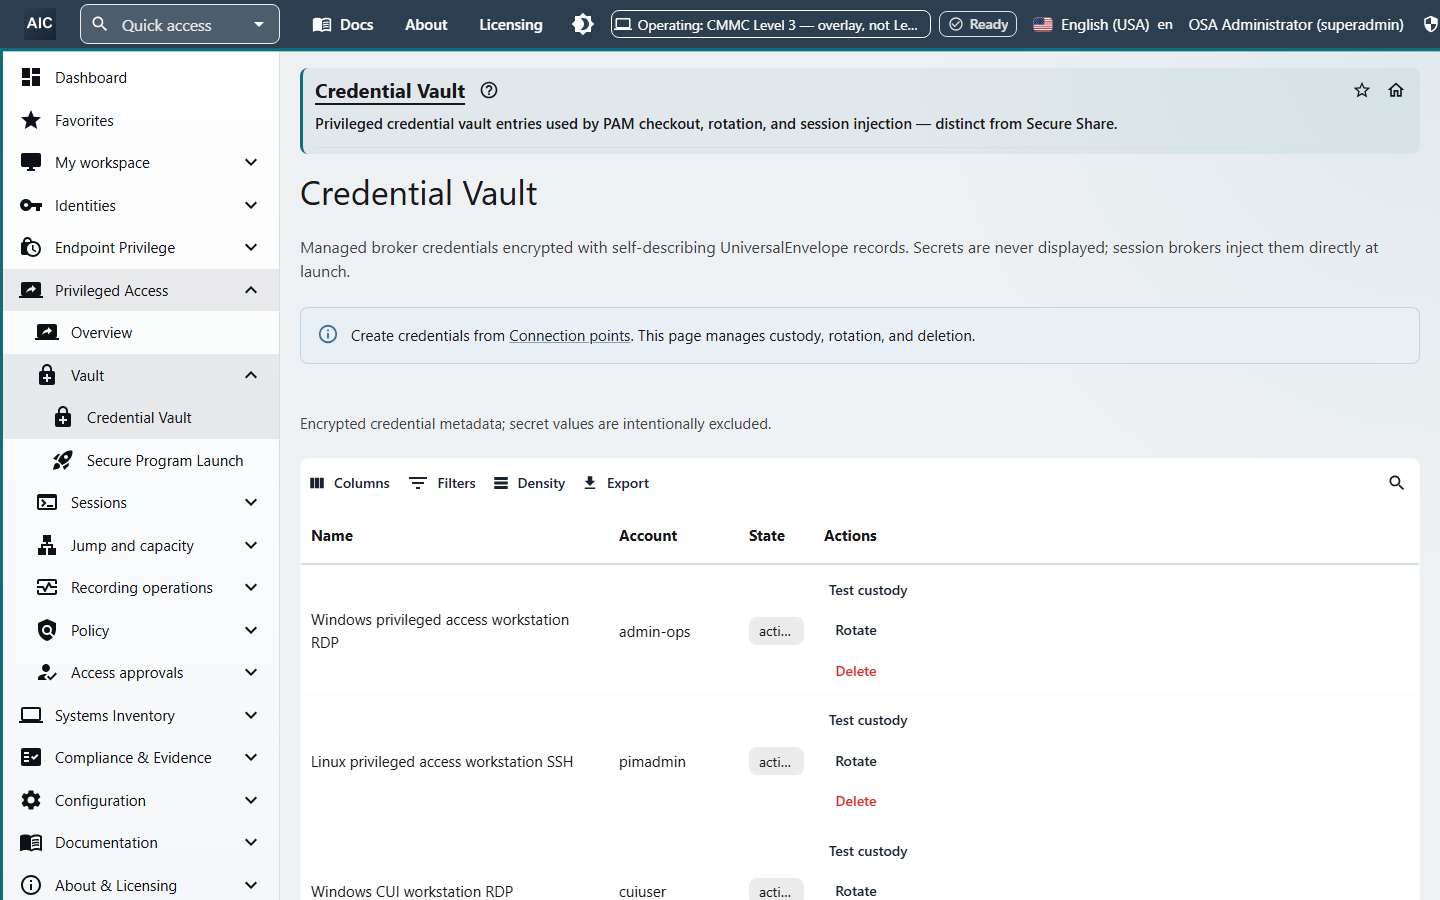The width and height of the screenshot is (1440, 900).
Task: Go home via the house icon
Action: click(x=1396, y=90)
